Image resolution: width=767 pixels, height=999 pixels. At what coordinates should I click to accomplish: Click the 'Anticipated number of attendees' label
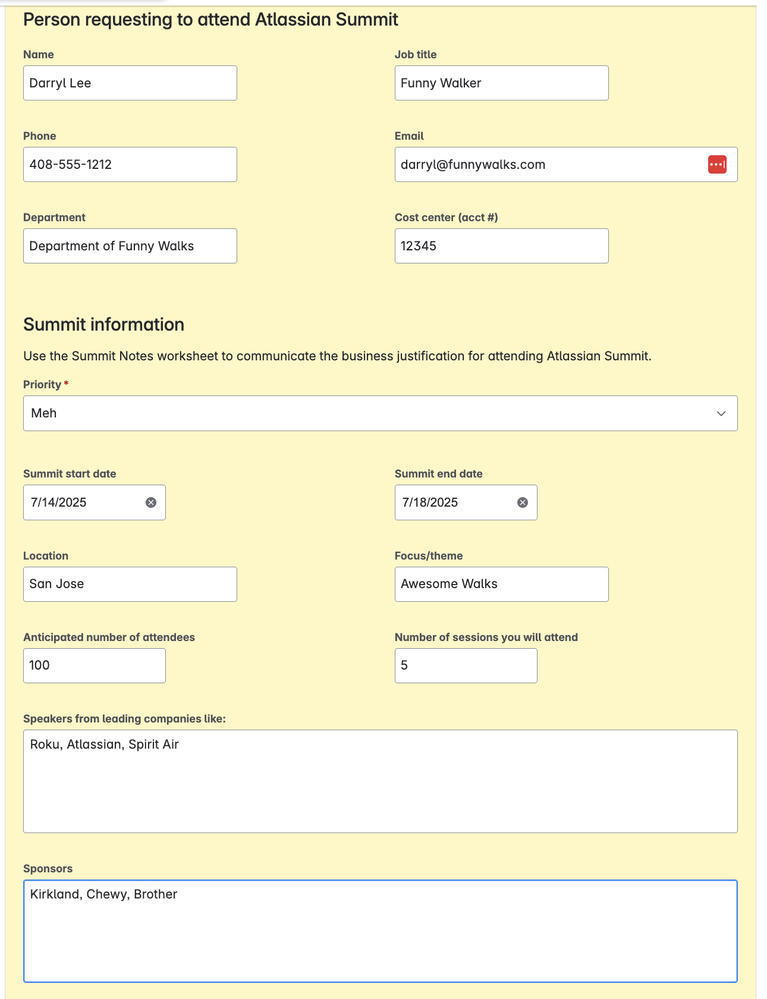[109, 637]
